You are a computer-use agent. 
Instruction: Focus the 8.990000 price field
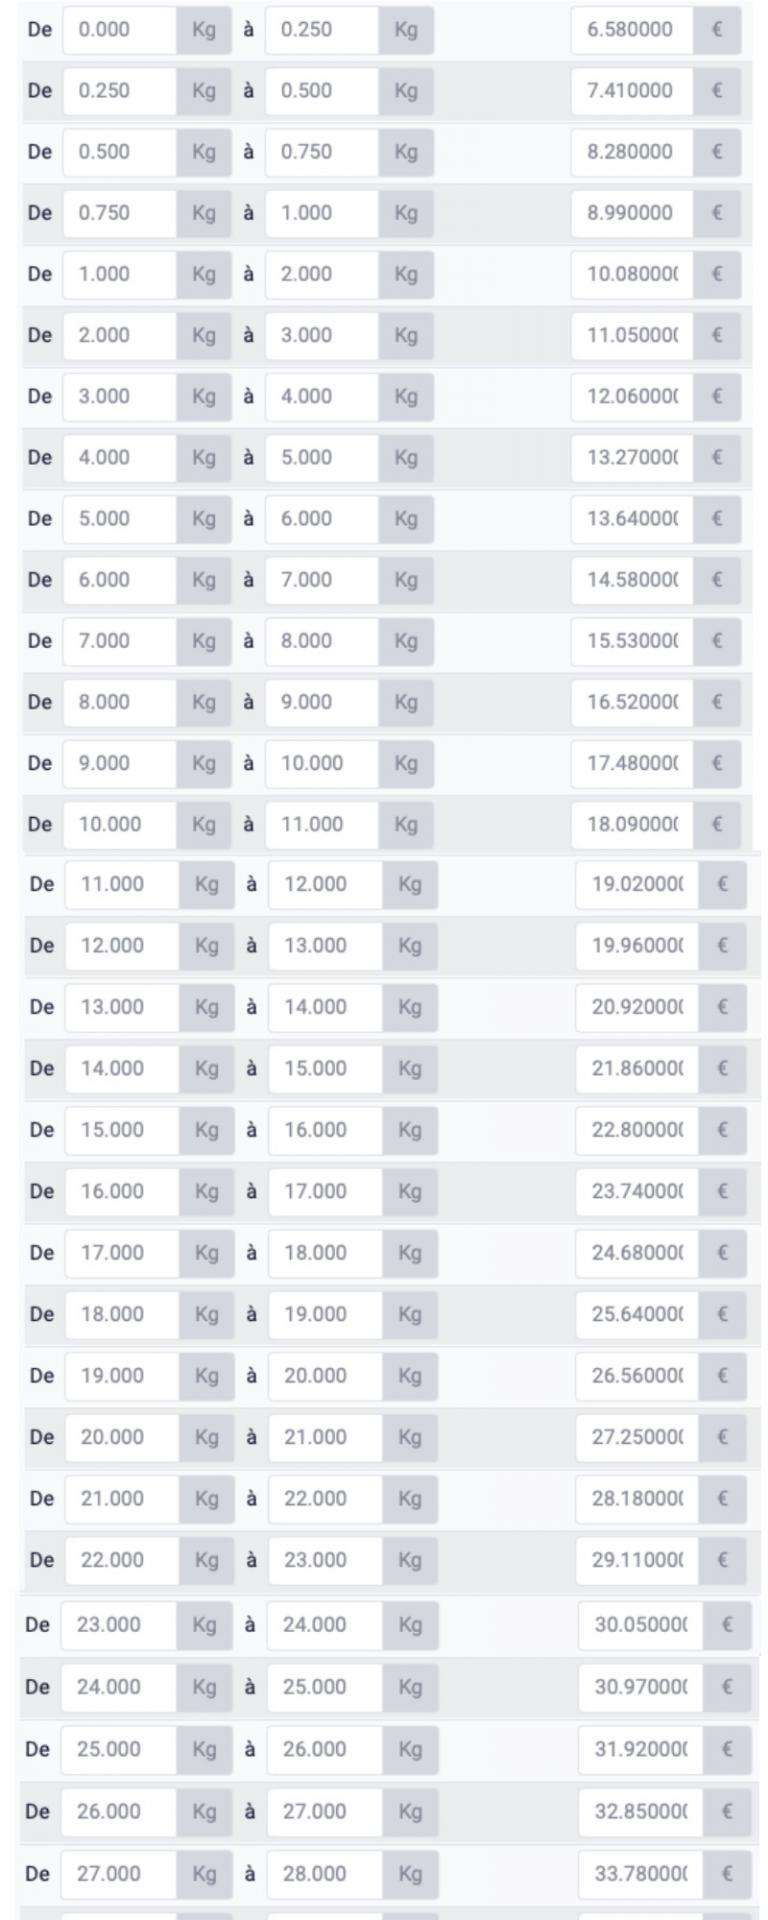[633, 213]
